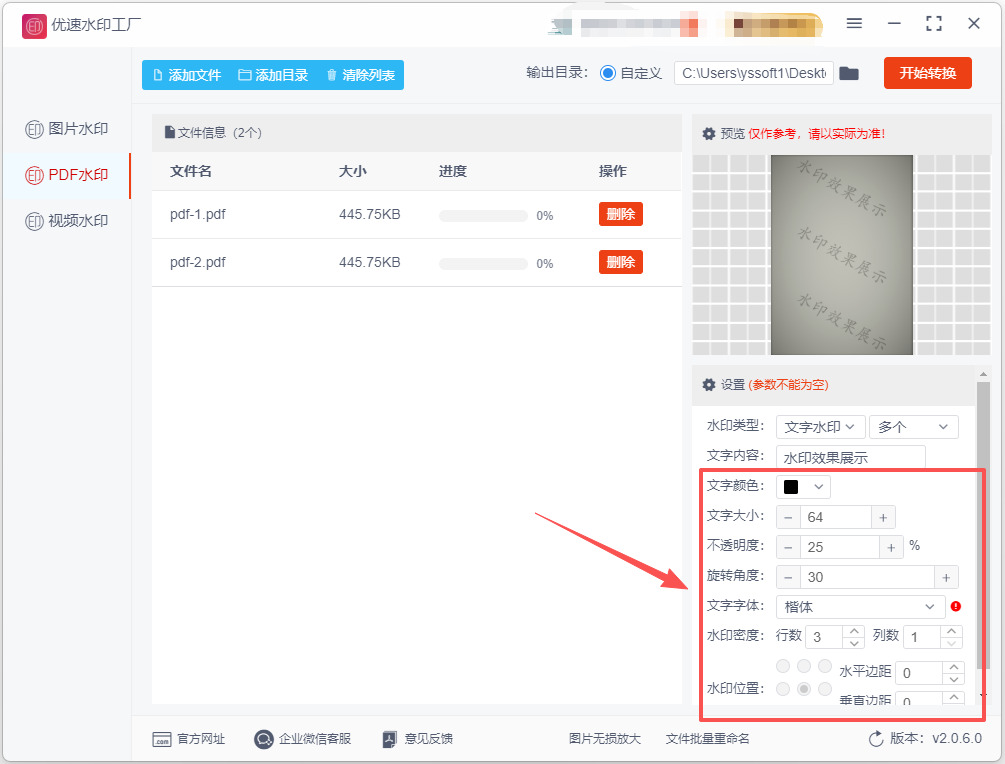Click the 预览 gear icon

[708, 133]
